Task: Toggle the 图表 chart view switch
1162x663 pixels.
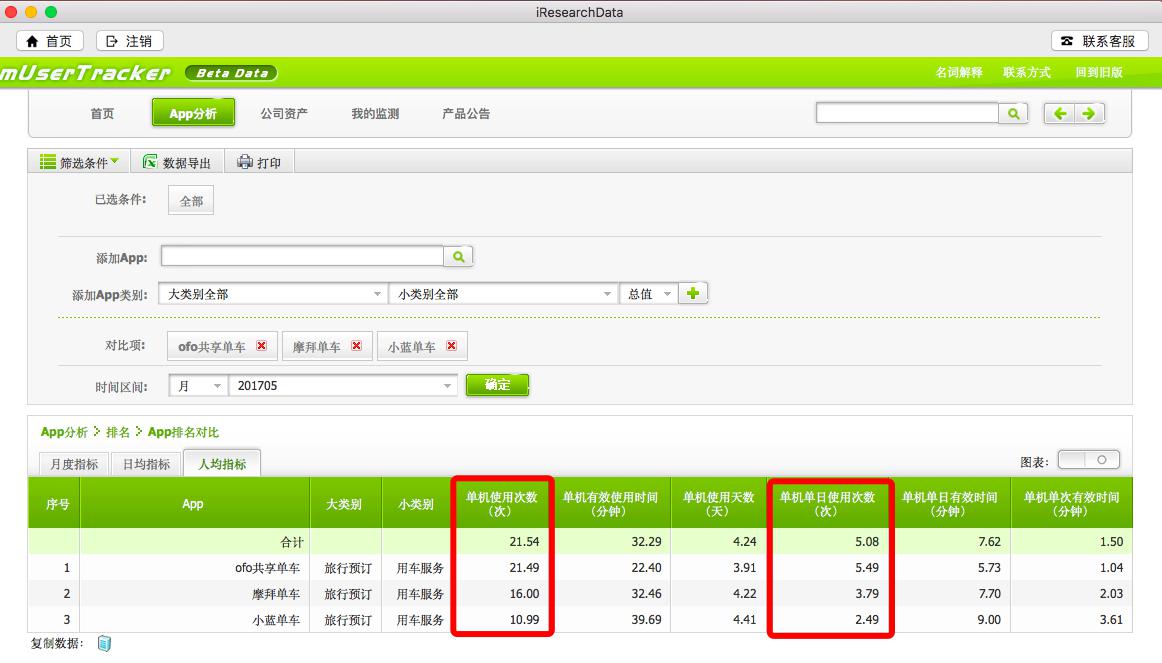Action: click(x=1088, y=460)
